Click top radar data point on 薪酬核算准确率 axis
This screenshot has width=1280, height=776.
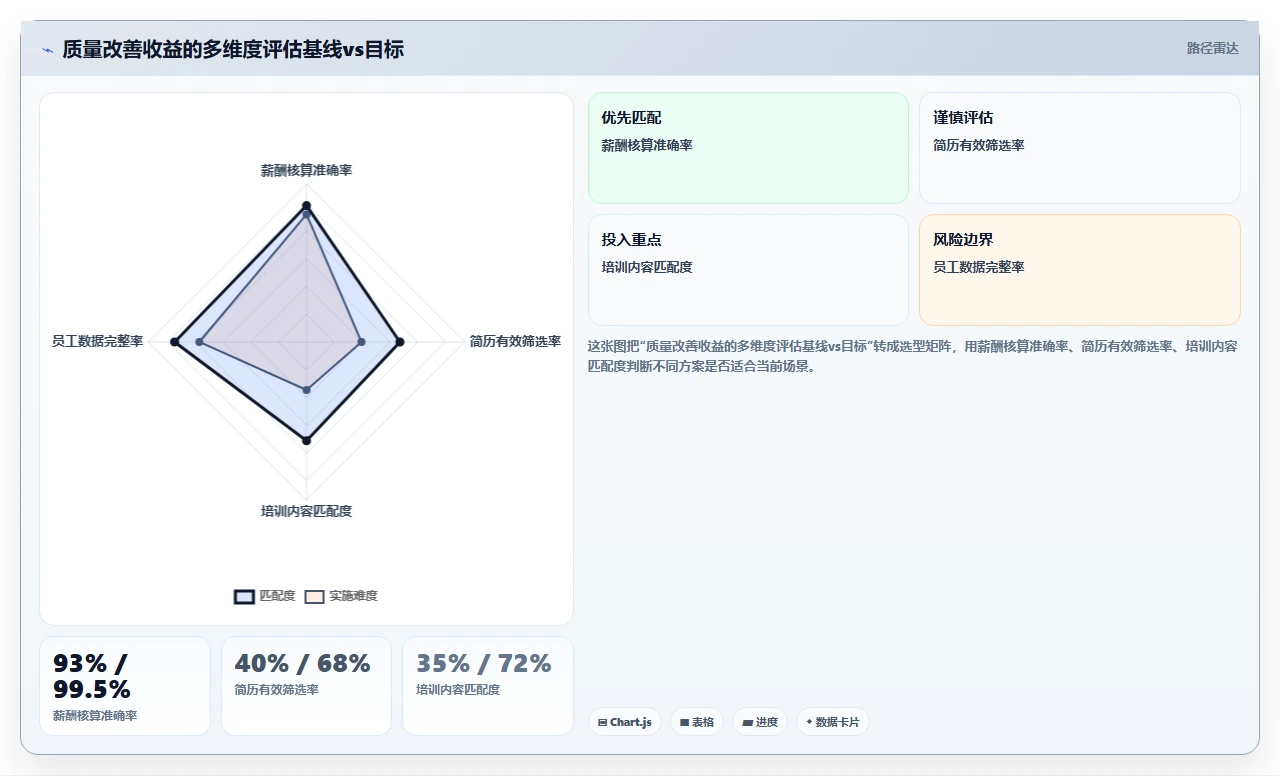click(x=306, y=206)
